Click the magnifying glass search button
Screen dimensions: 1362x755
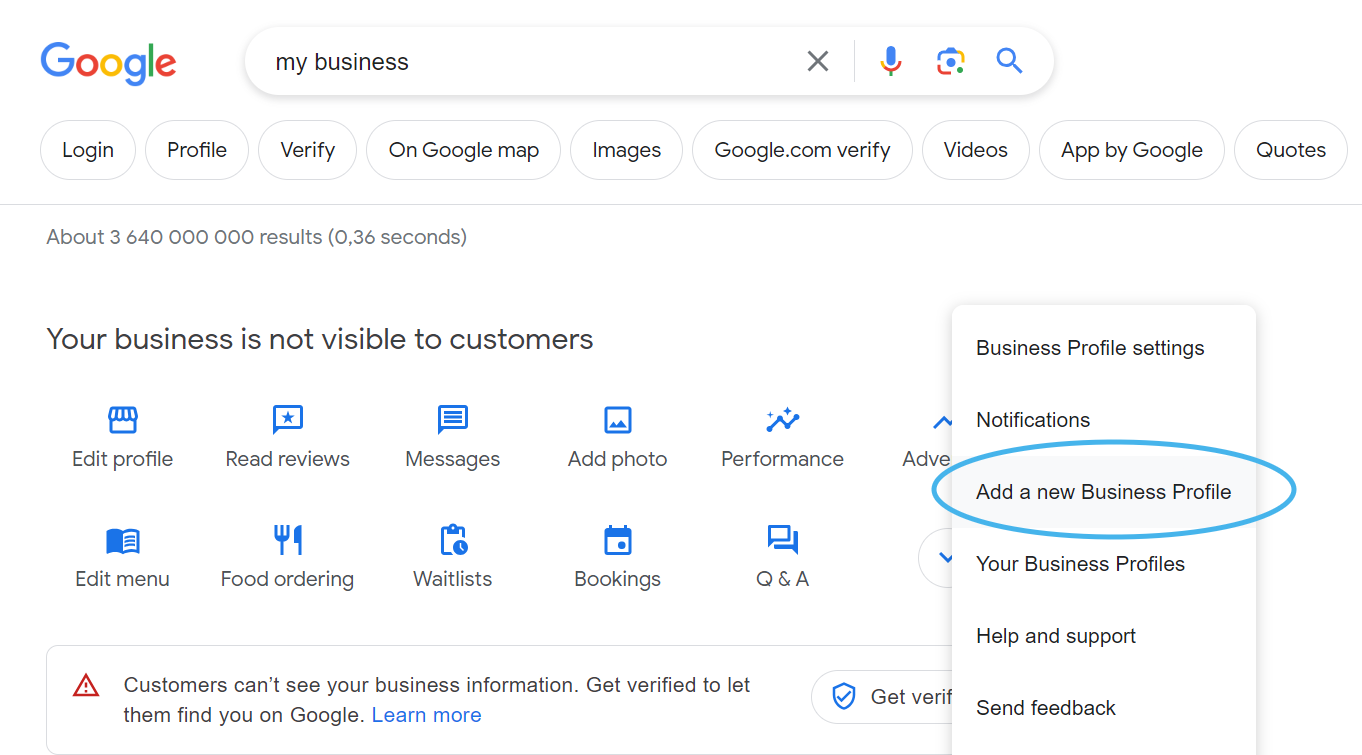1009,62
